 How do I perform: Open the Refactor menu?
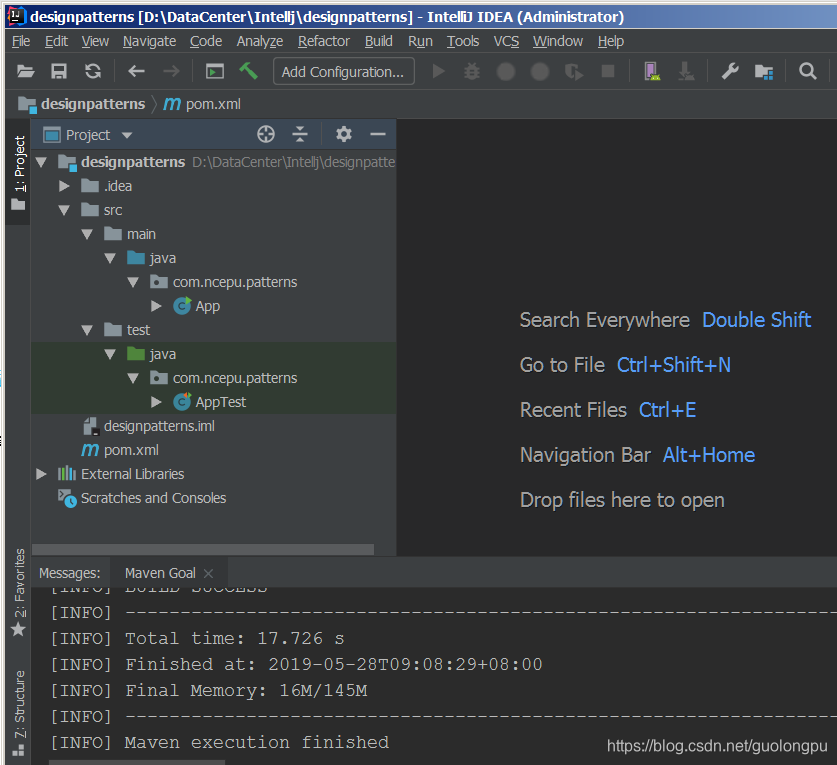click(x=323, y=41)
